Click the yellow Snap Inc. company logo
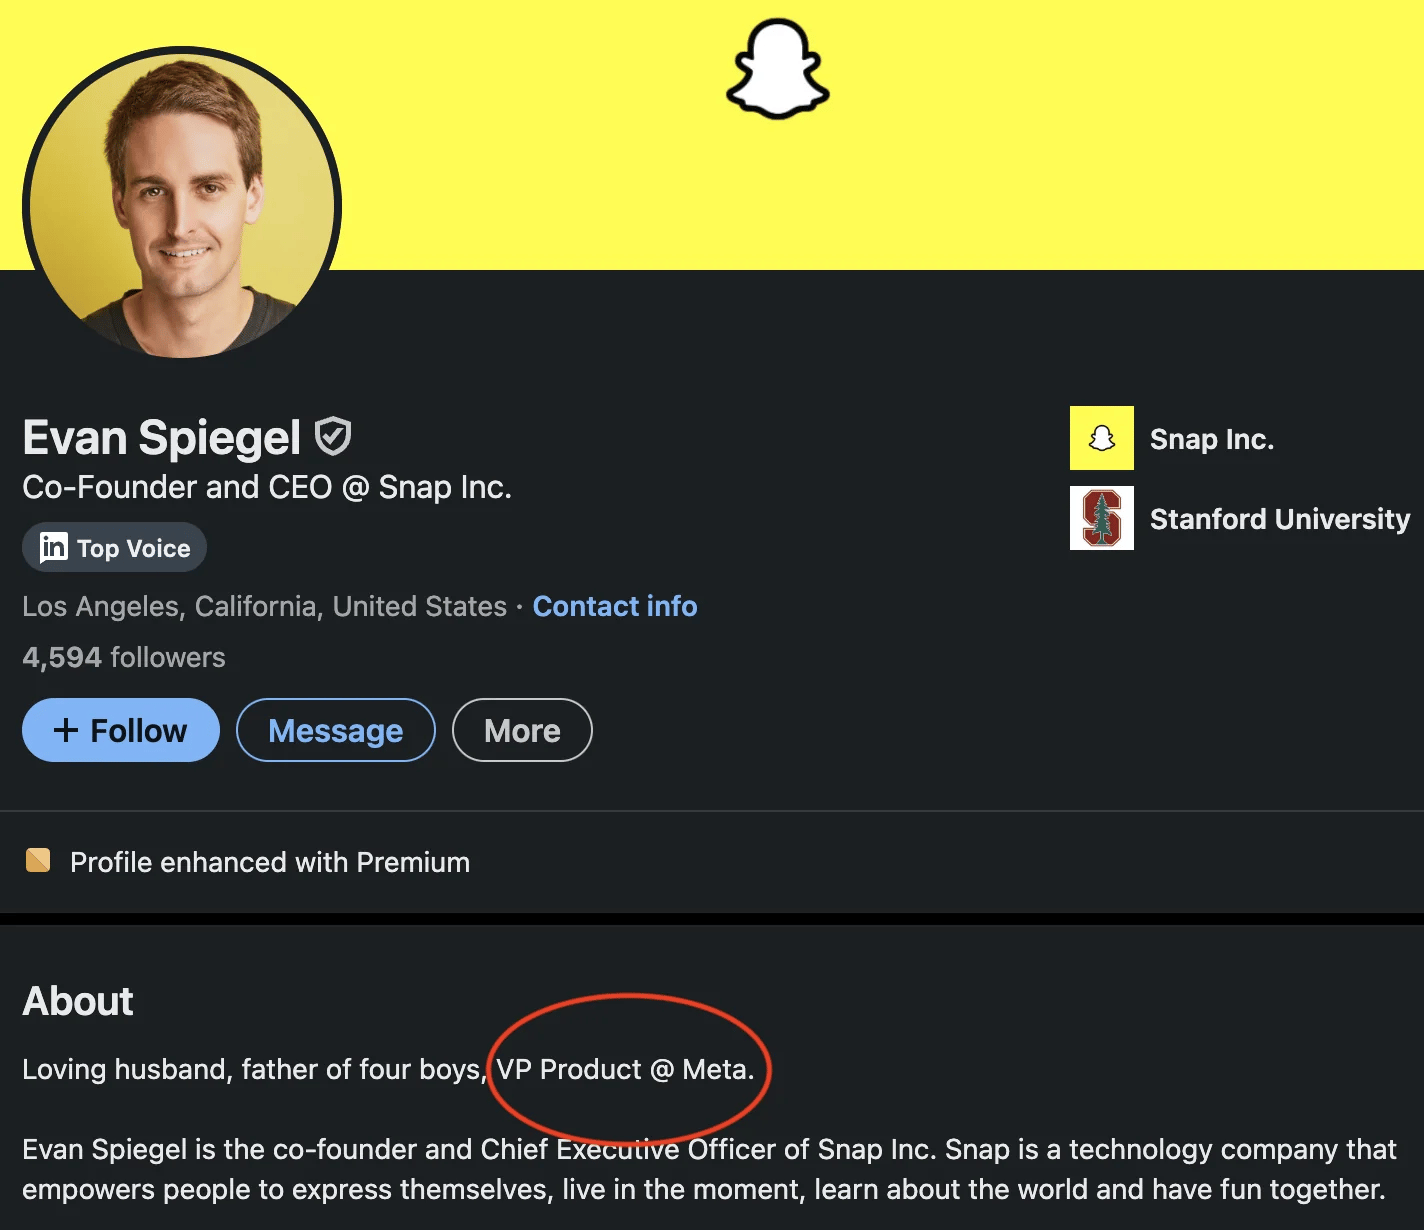 [x=1101, y=438]
